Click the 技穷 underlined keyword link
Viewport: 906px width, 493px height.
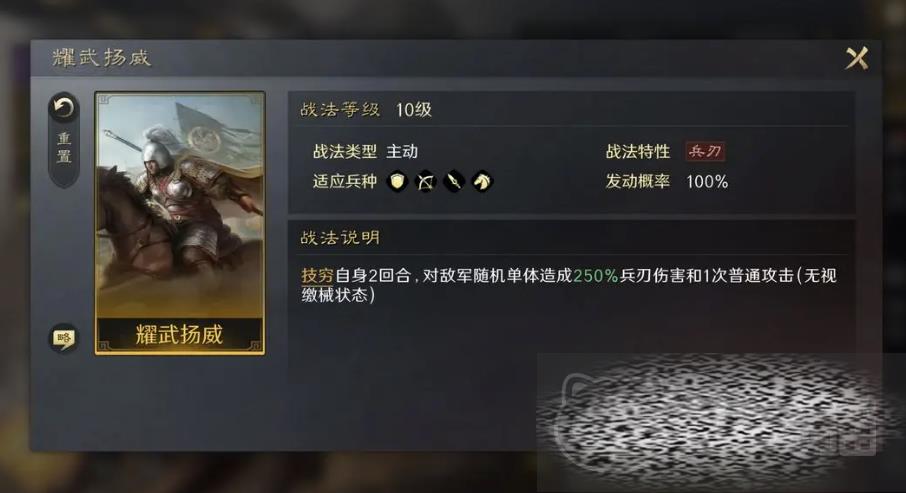(317, 276)
